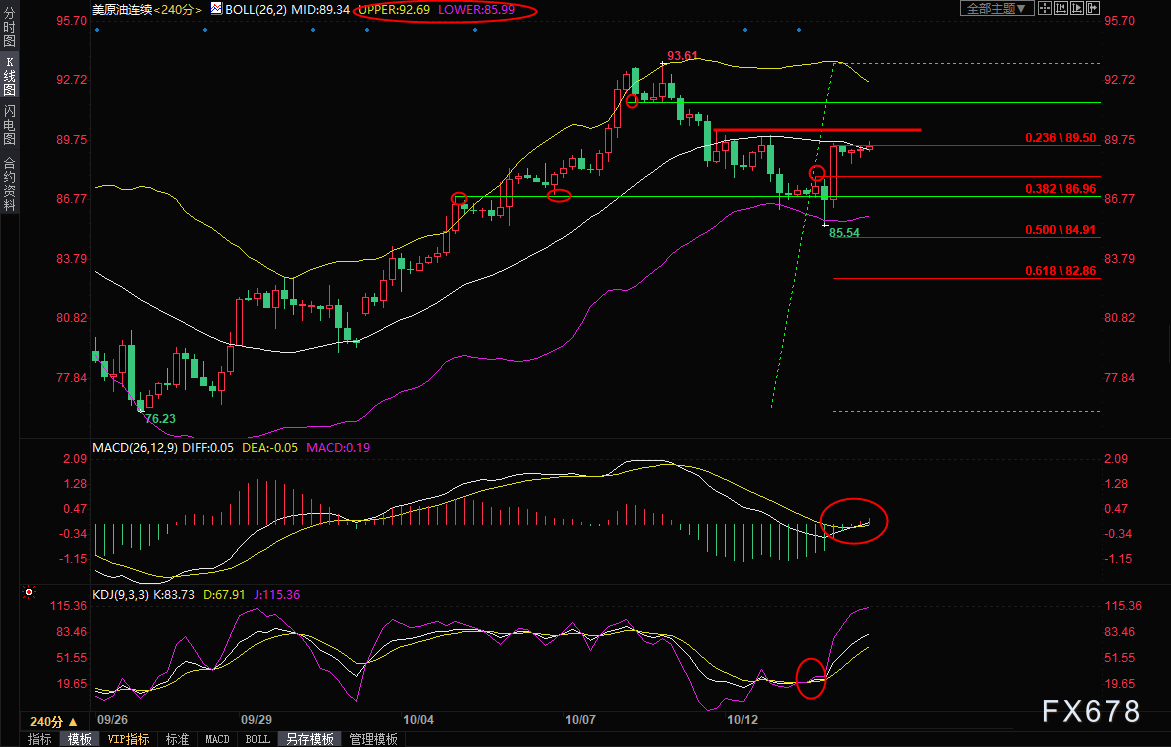Switch to the 指标 bottom tab
This screenshot has width=1171, height=747.
(40, 739)
